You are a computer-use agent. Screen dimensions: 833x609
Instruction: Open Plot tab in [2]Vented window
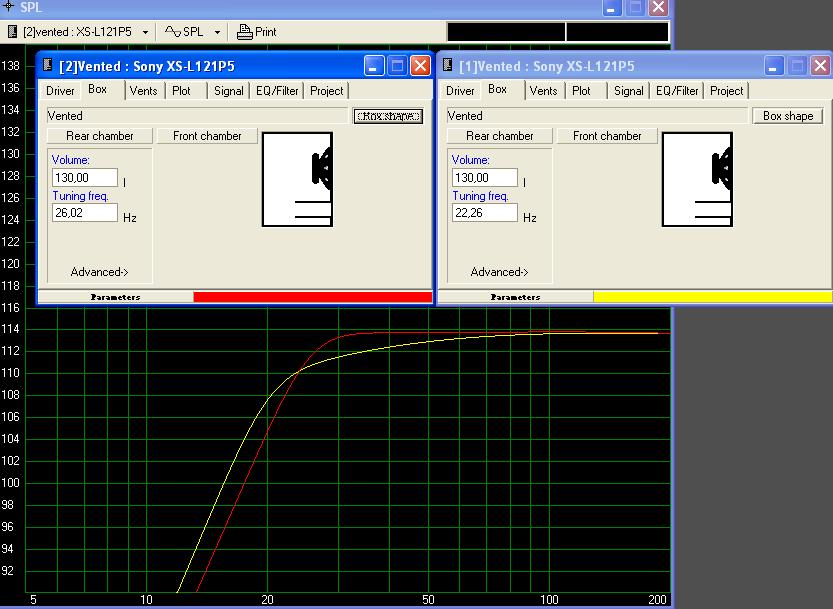tap(181, 91)
